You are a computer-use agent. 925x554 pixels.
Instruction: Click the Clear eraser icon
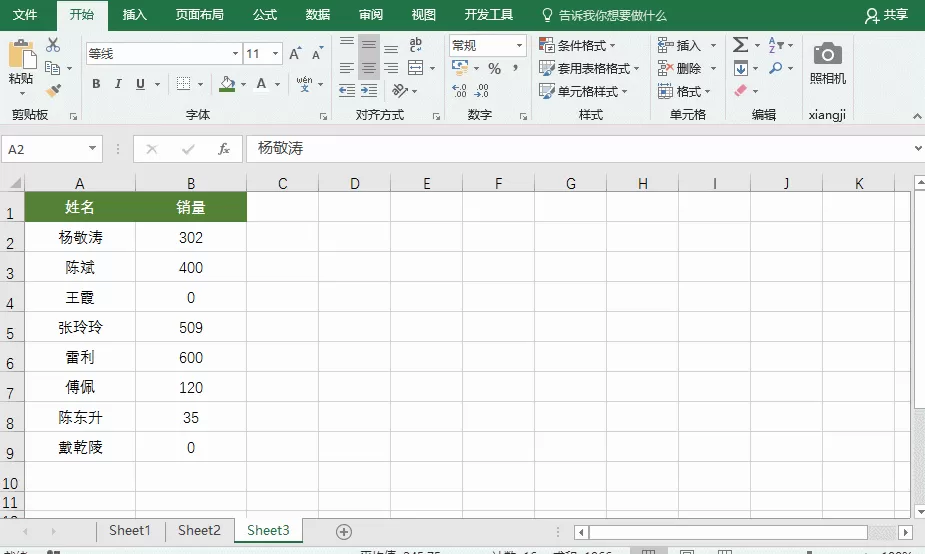click(x=741, y=90)
